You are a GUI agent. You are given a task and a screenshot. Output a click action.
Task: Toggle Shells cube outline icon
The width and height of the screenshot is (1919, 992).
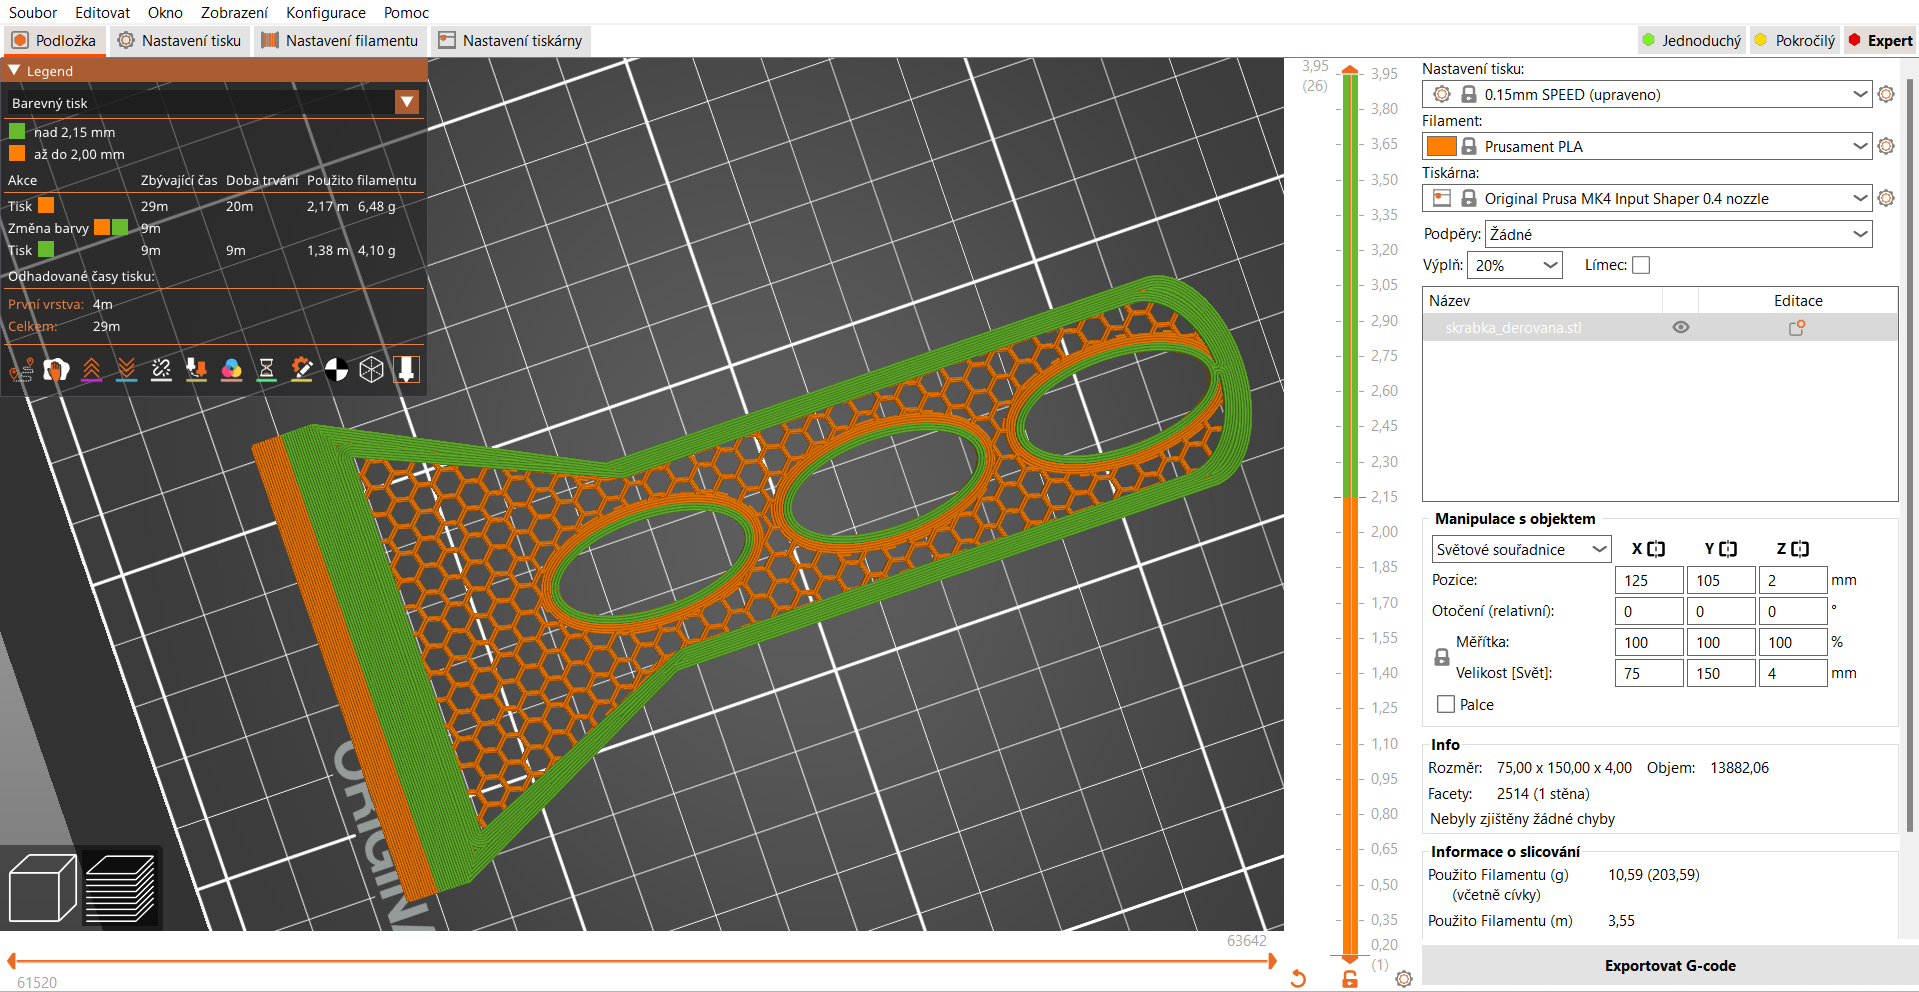pos(372,370)
